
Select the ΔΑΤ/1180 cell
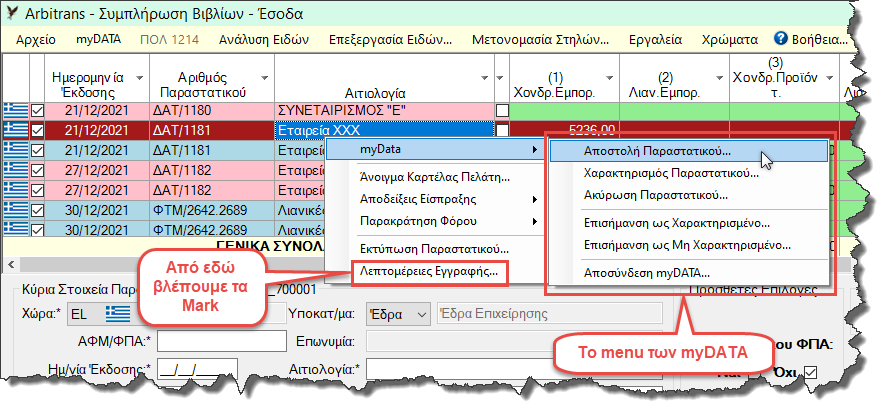point(212,111)
